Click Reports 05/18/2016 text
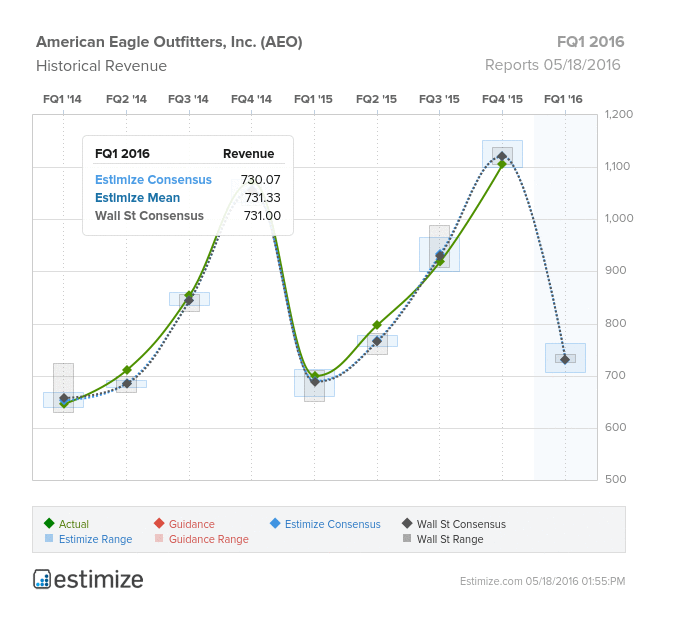The width and height of the screenshot is (675, 620). [553, 65]
